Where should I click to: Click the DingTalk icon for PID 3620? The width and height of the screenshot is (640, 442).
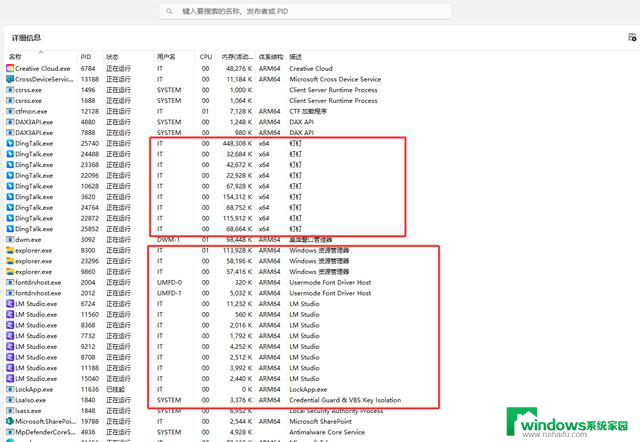pyautogui.click(x=10, y=197)
